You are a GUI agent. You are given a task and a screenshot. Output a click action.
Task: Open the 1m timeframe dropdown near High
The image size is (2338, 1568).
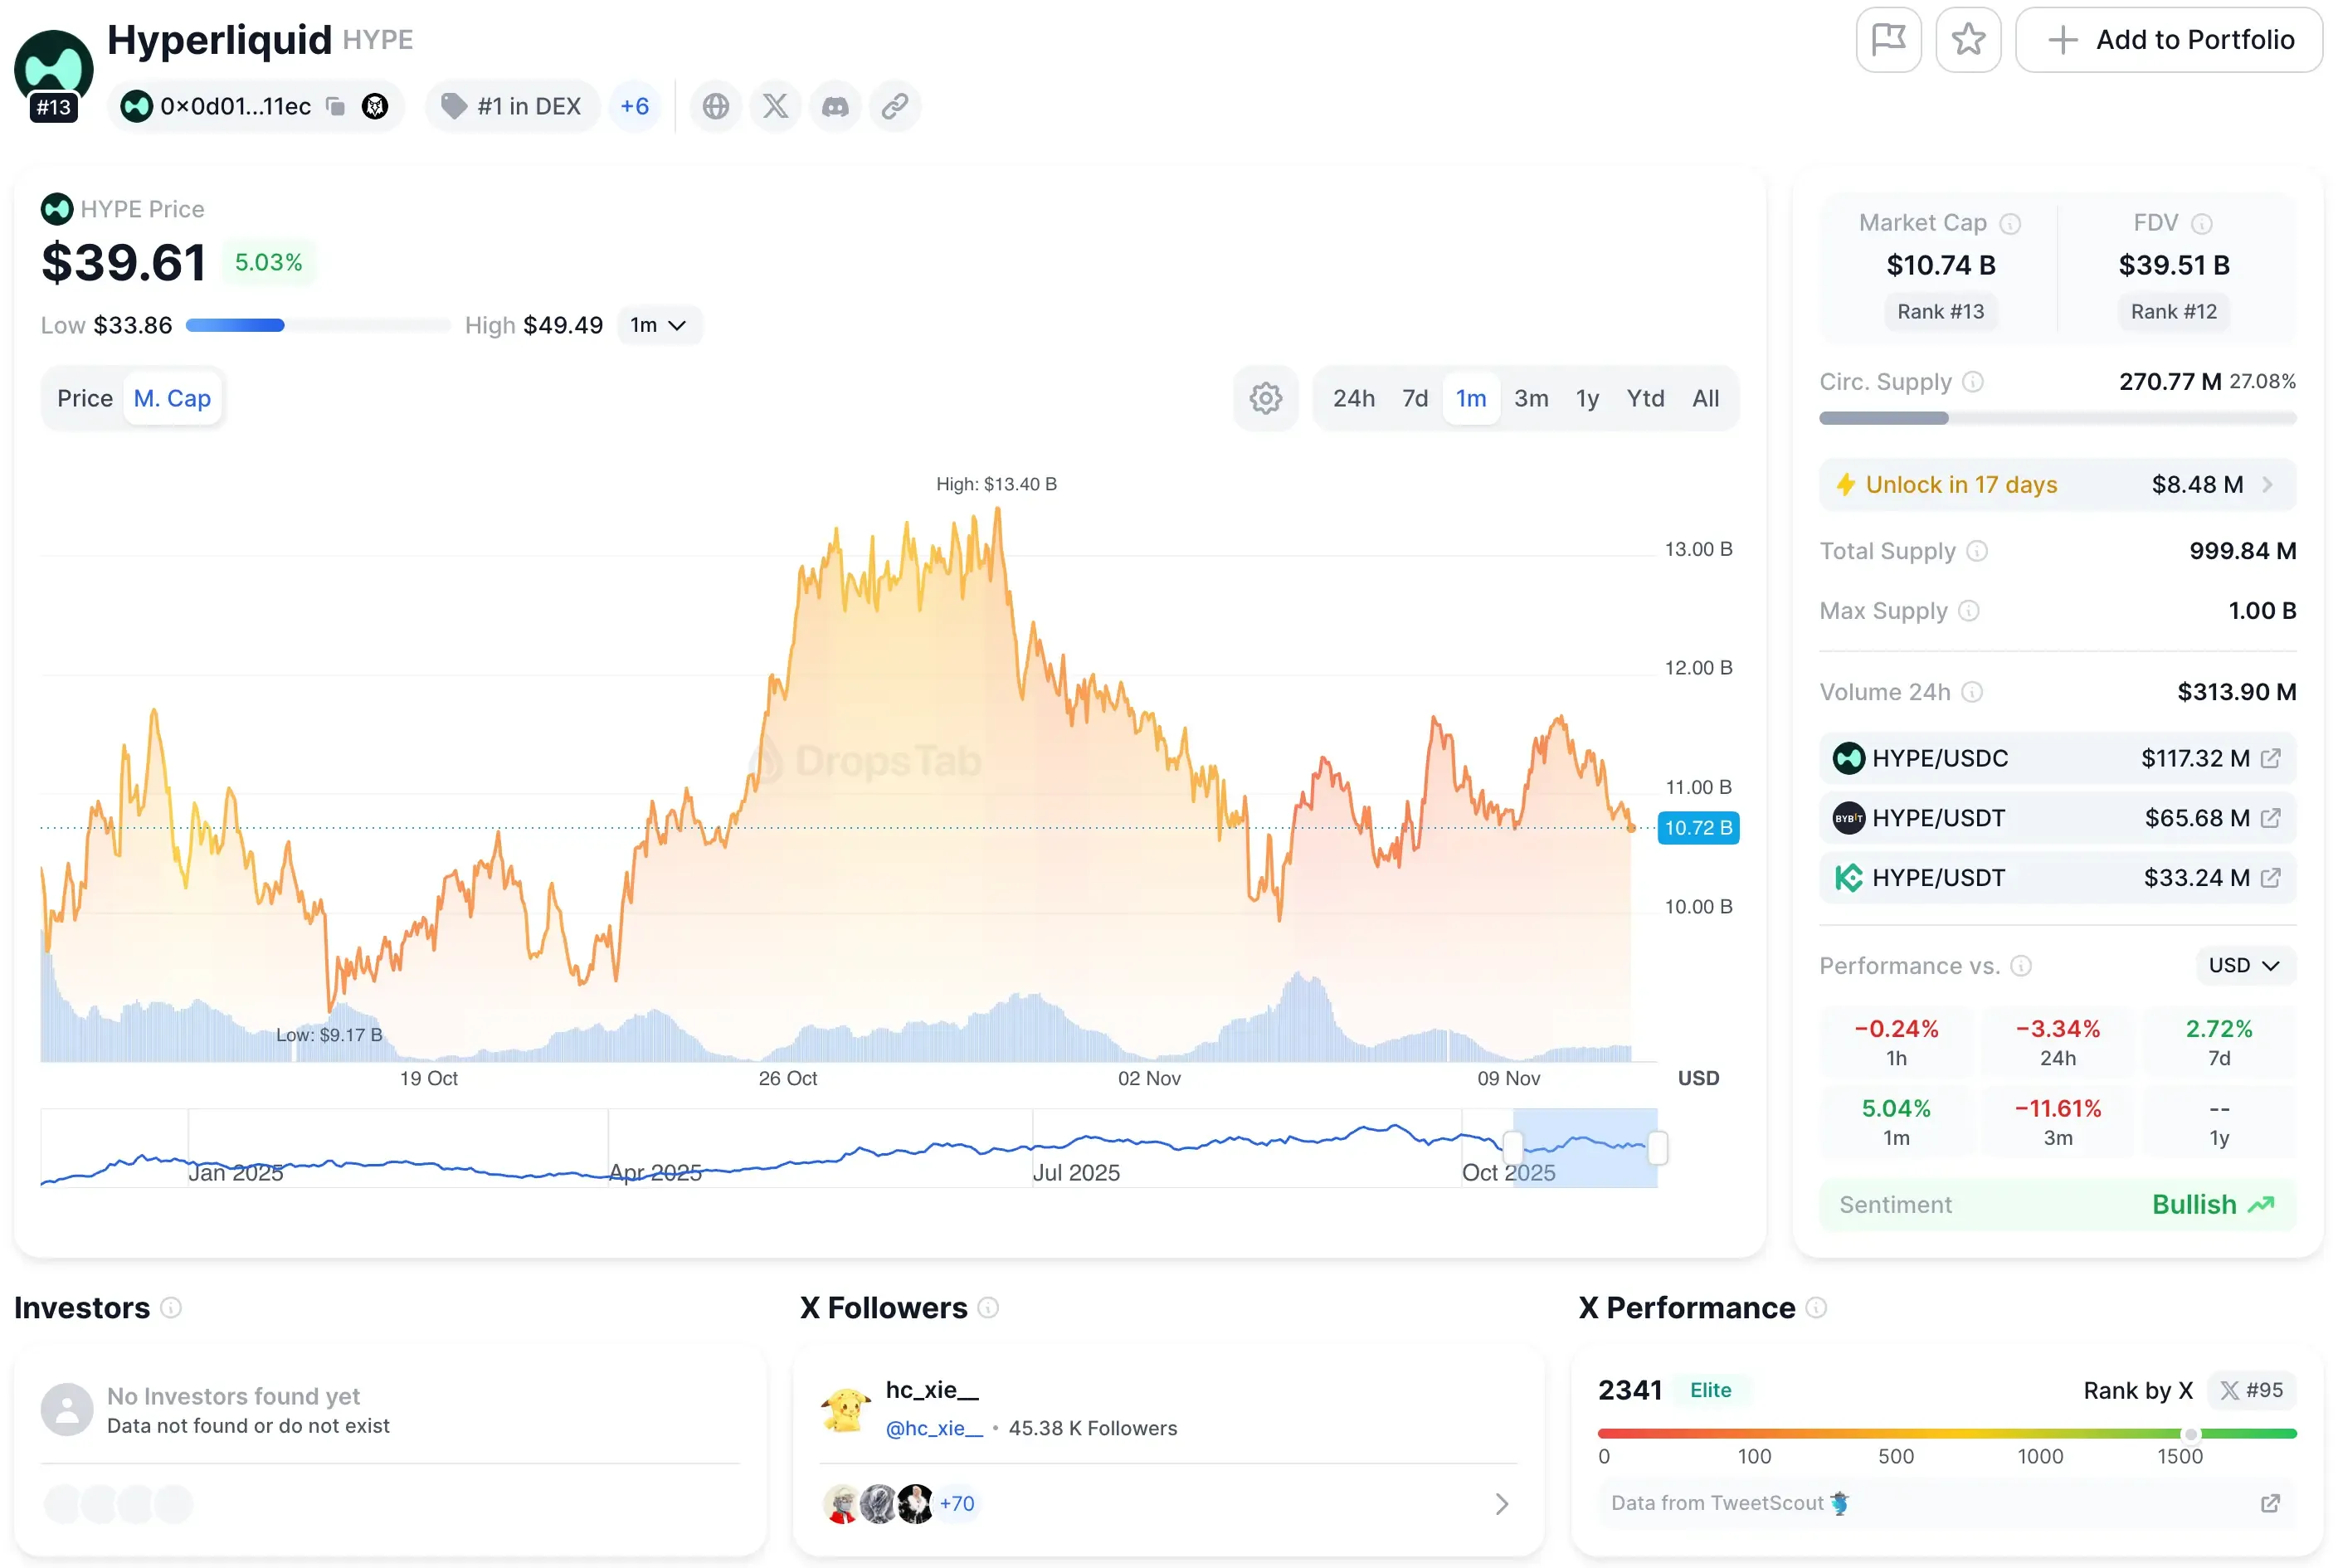[658, 324]
